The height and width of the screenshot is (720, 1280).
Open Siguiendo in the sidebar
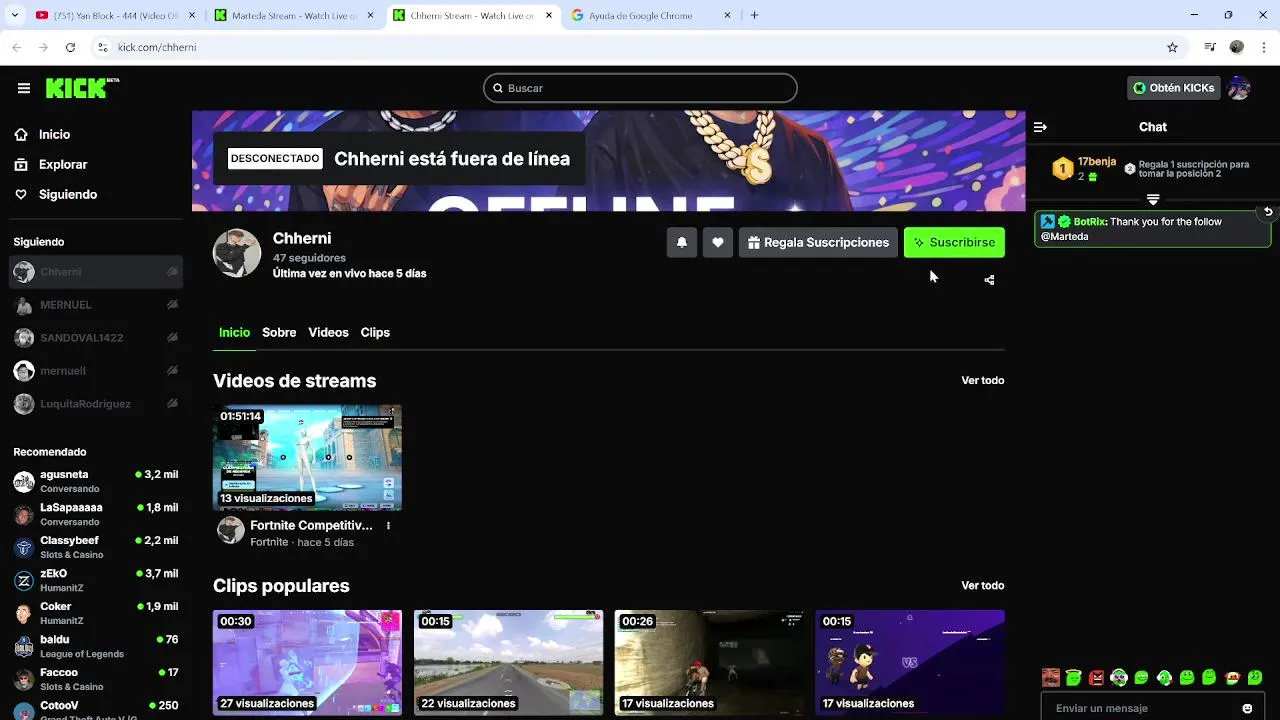coord(68,194)
